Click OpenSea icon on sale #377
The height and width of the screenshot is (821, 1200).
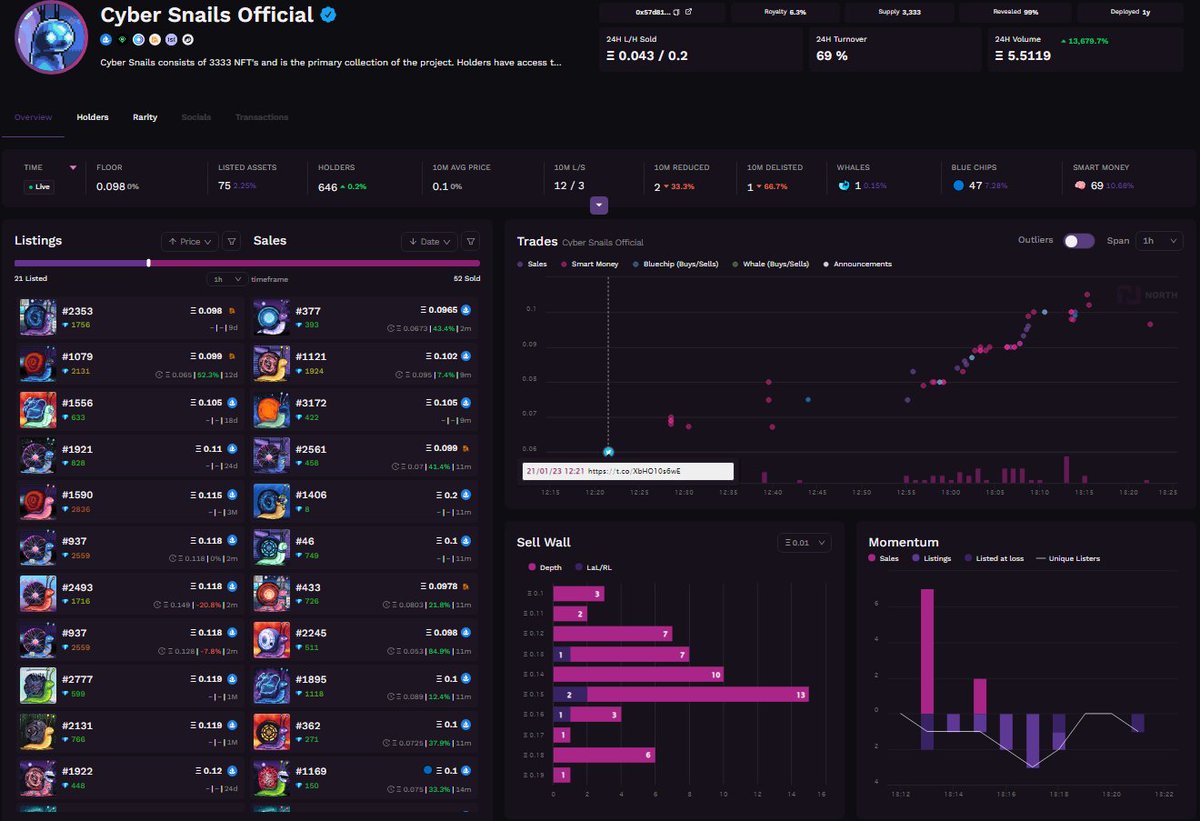click(x=466, y=310)
